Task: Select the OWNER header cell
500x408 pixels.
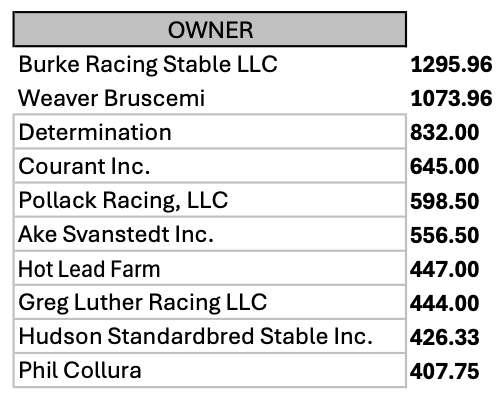Action: tap(210, 29)
